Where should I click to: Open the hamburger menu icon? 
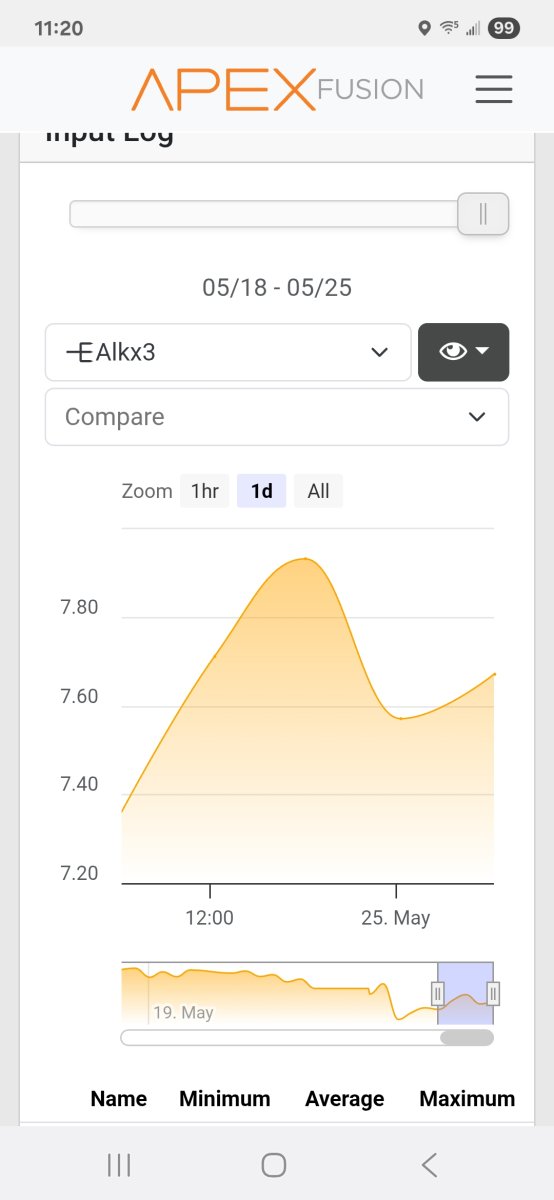tap(494, 89)
